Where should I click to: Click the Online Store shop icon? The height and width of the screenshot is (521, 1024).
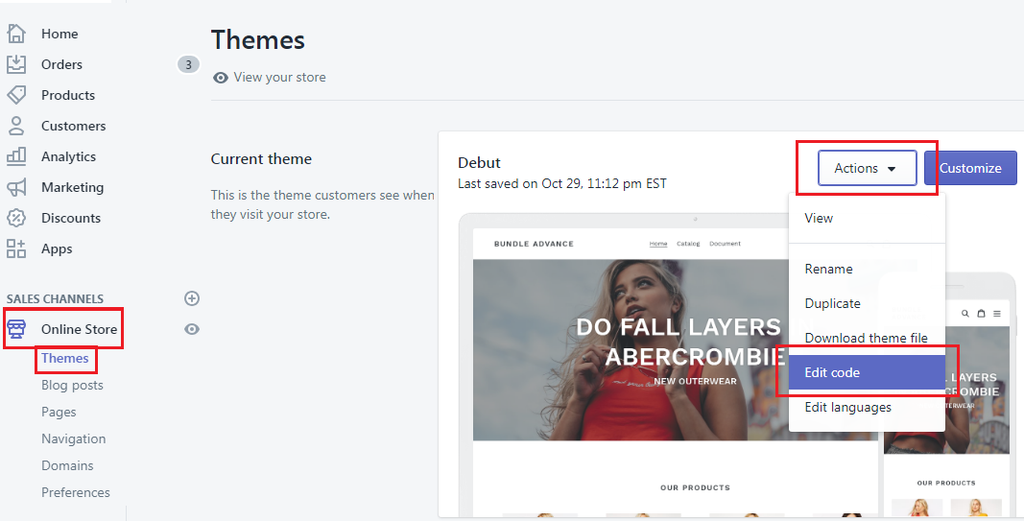coord(16,329)
